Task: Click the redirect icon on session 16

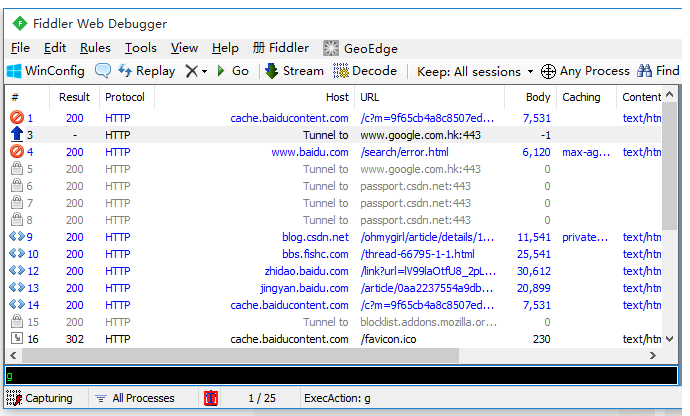Action: tap(17, 338)
